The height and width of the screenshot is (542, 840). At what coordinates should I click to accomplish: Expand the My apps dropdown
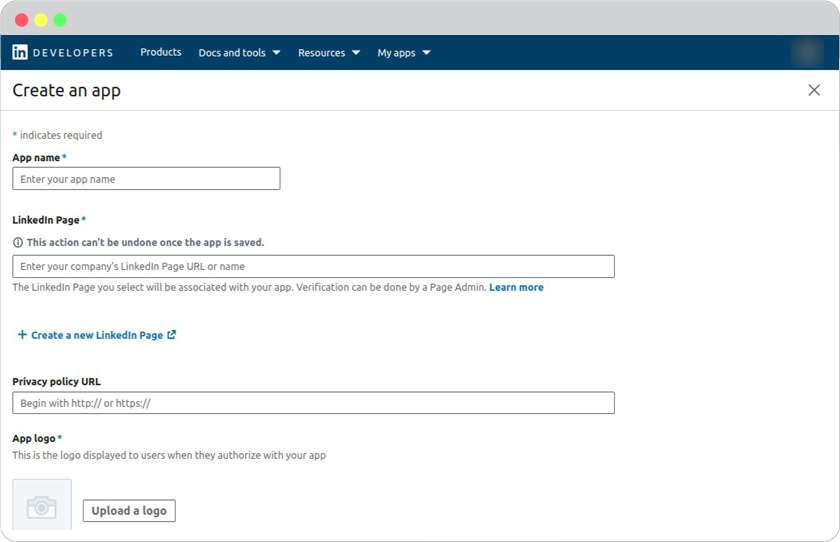[404, 53]
